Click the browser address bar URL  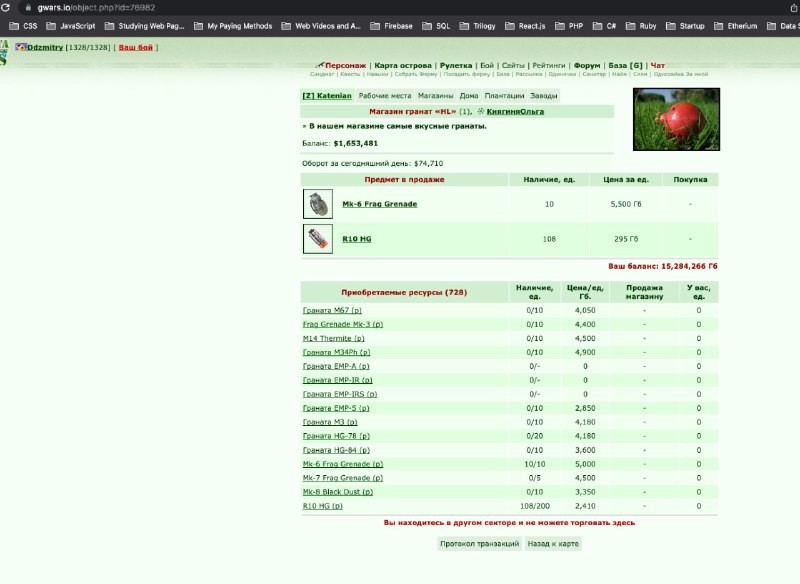point(96,8)
